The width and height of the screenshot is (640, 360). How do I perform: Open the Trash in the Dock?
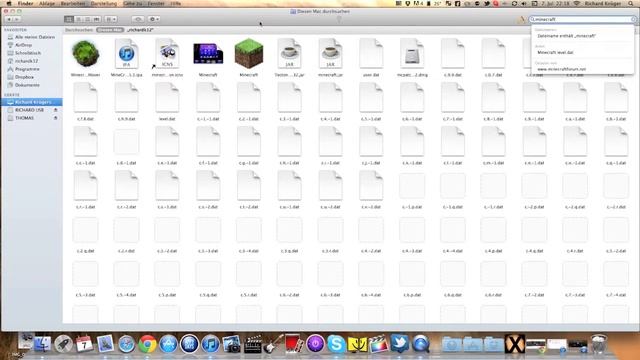tap(599, 344)
